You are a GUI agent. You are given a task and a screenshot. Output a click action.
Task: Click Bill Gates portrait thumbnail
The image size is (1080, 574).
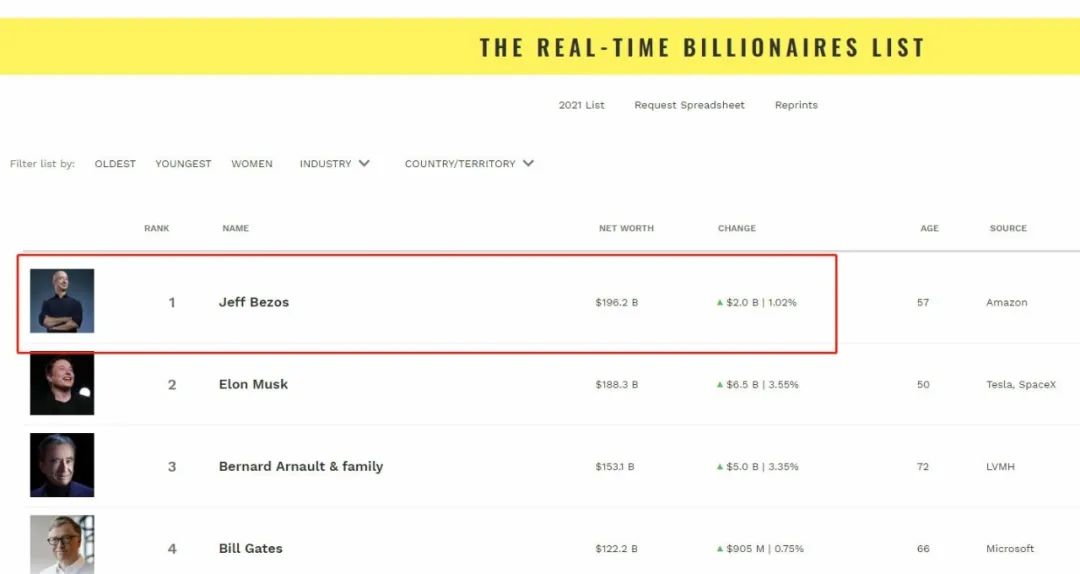click(x=62, y=544)
